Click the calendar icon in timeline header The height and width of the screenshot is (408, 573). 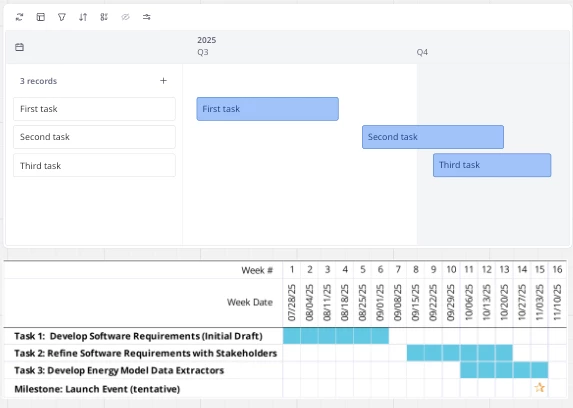pyautogui.click(x=19, y=47)
